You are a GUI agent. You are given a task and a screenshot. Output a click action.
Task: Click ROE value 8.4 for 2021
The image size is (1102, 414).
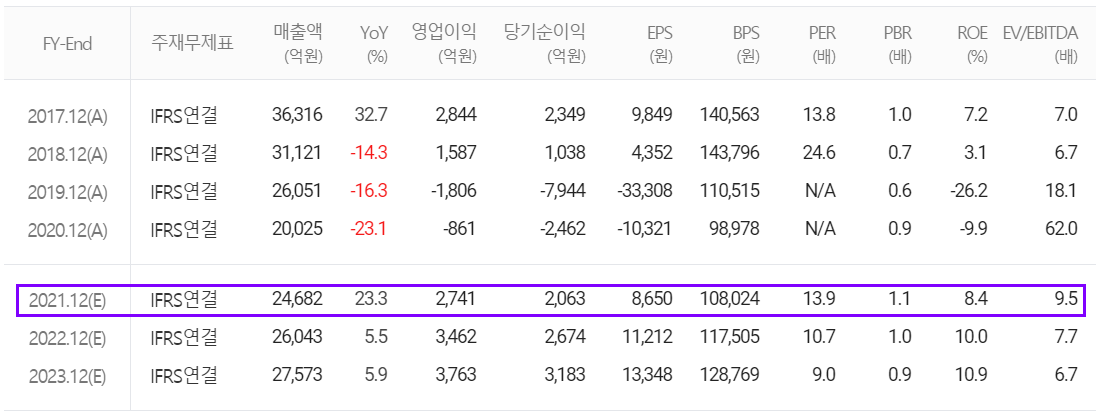(x=976, y=300)
